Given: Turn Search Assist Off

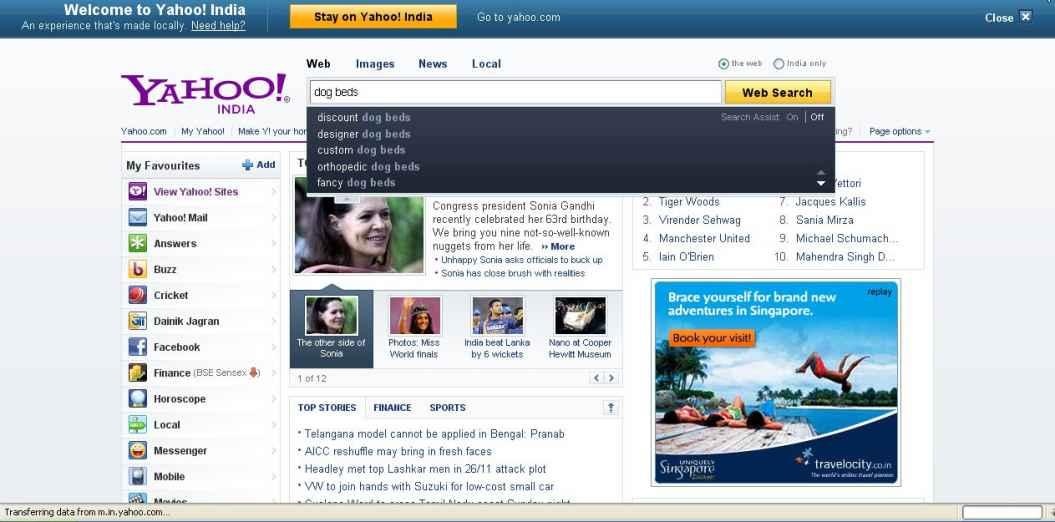Looking at the screenshot, I should pos(817,117).
